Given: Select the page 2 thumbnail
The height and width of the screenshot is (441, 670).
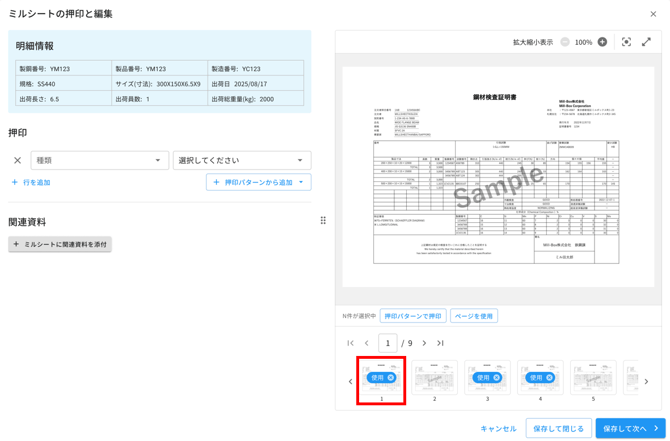Looking at the screenshot, I should (x=435, y=379).
